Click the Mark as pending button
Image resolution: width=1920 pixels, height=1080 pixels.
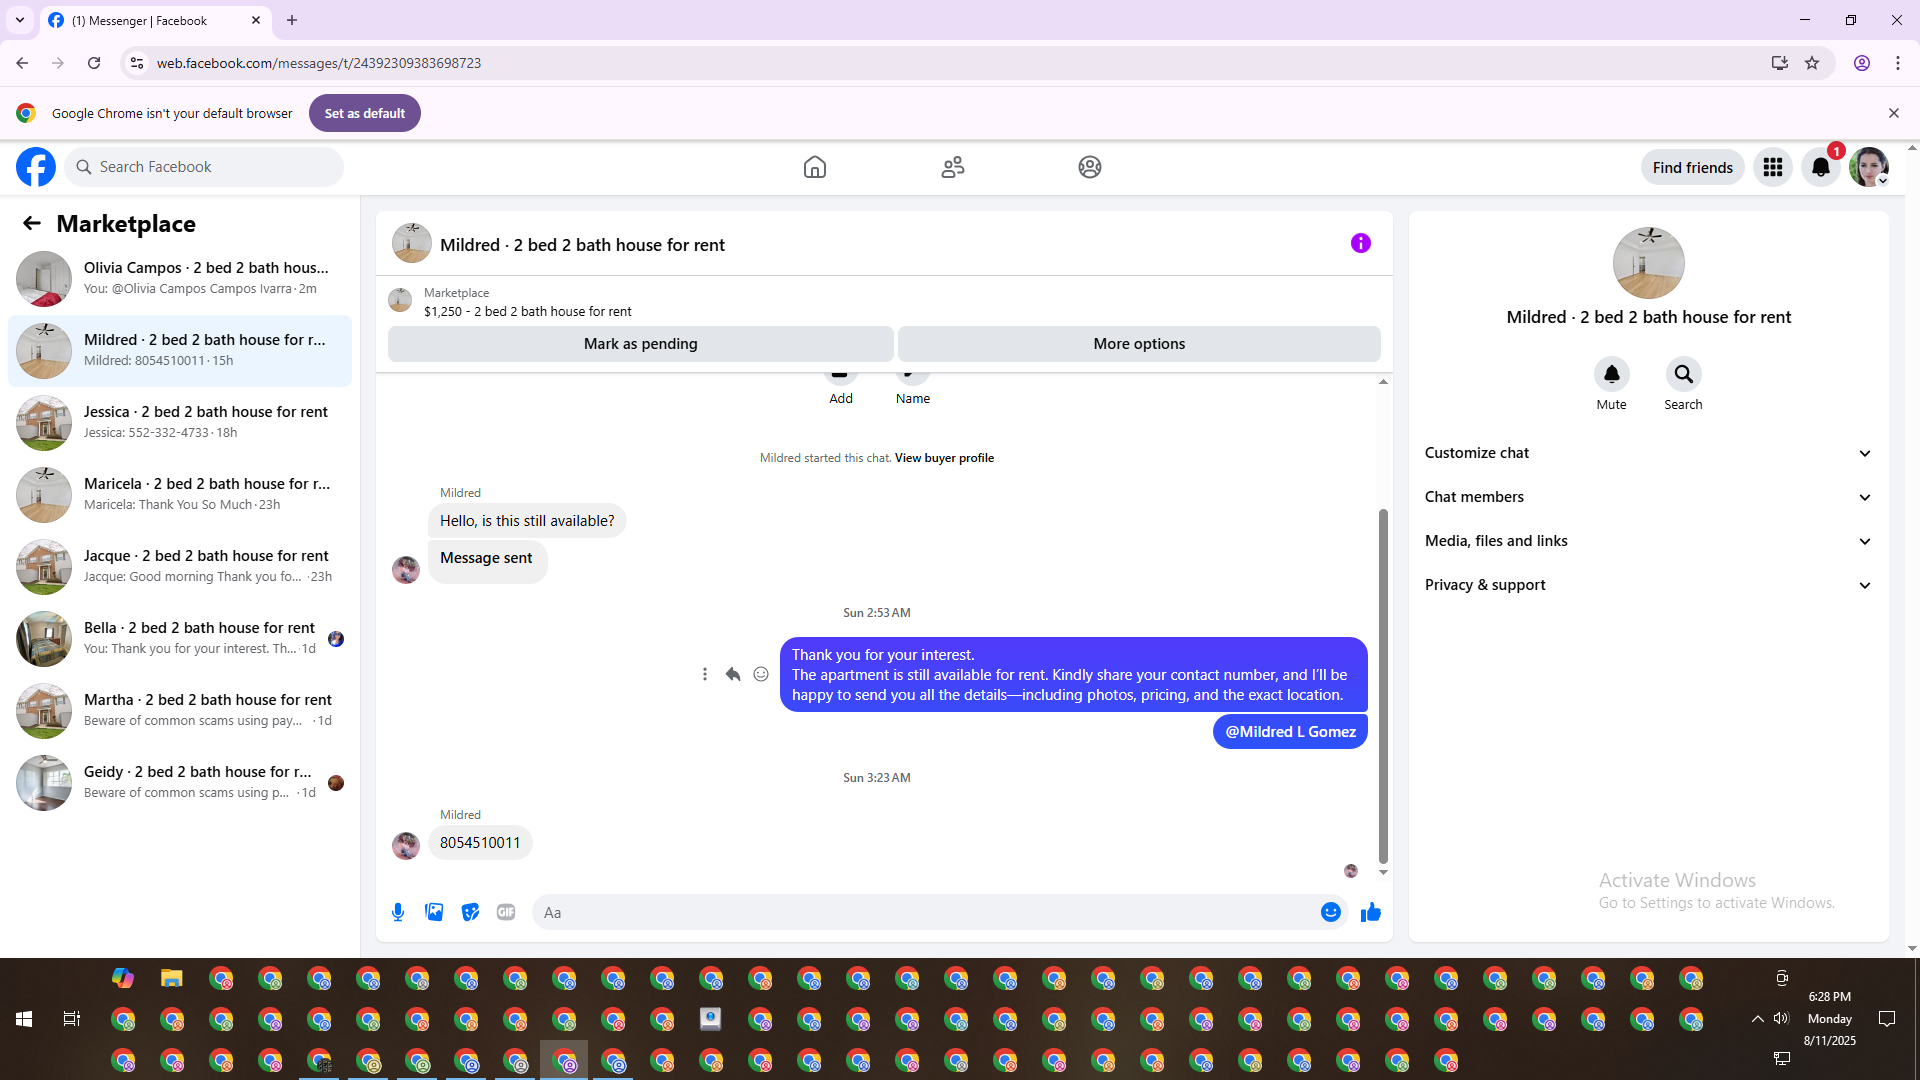(x=640, y=344)
